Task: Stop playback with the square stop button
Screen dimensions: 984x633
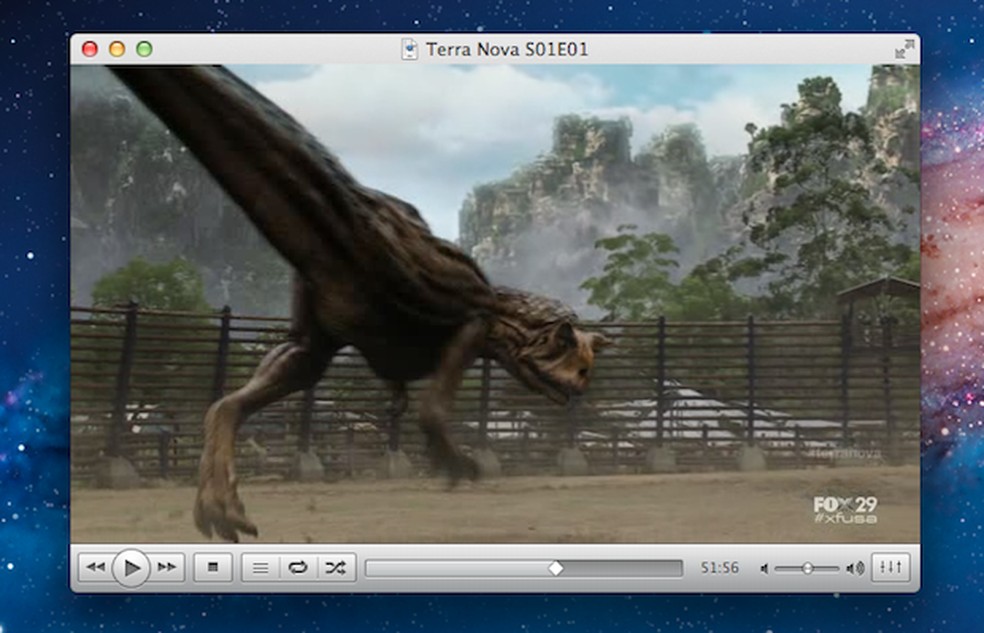Action: (212, 568)
